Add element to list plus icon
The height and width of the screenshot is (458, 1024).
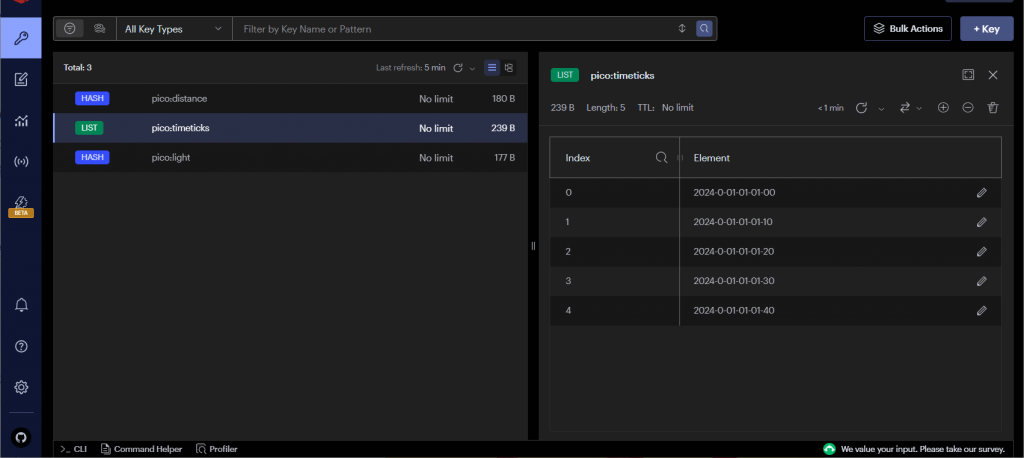coord(943,108)
